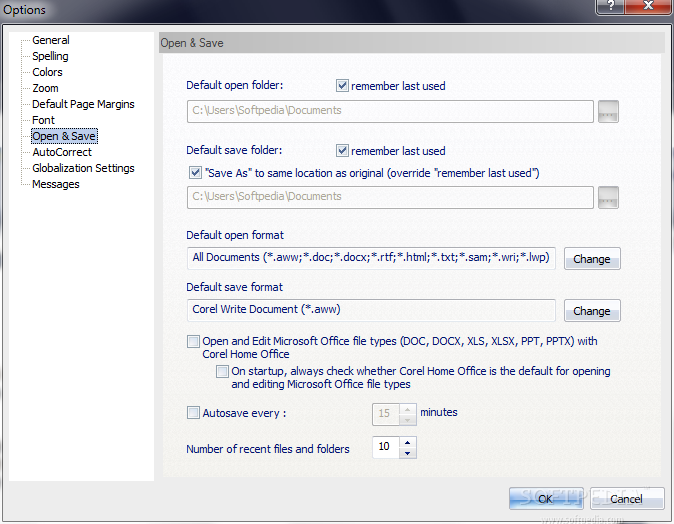The width and height of the screenshot is (674, 524).
Task: Cancel the Options dialog
Action: (x=627, y=499)
